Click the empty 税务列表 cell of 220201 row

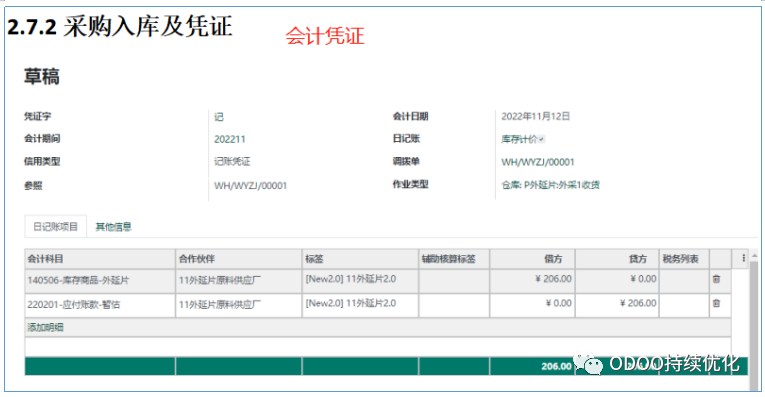click(684, 305)
